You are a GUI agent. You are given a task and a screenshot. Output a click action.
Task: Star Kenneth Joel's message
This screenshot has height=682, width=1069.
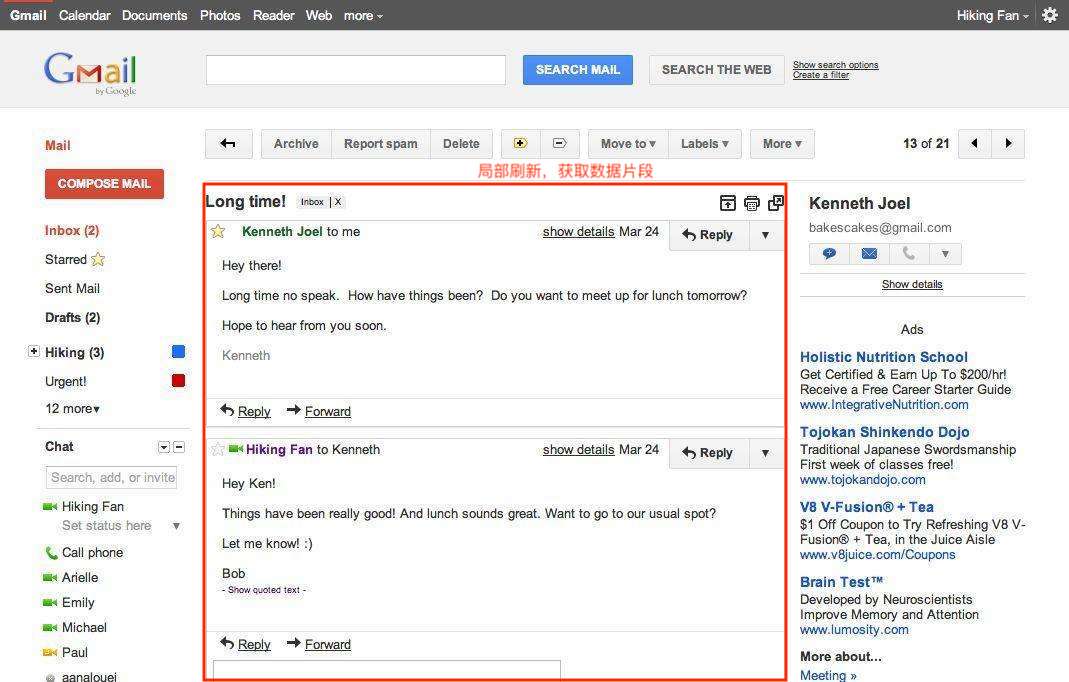[218, 231]
